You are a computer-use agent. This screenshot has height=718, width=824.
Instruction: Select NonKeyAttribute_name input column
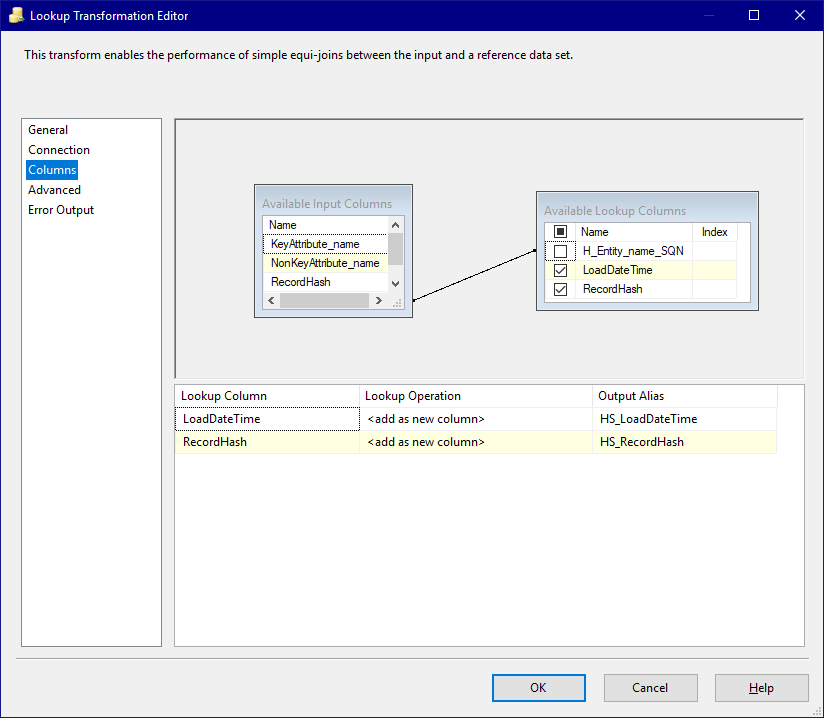pos(325,263)
